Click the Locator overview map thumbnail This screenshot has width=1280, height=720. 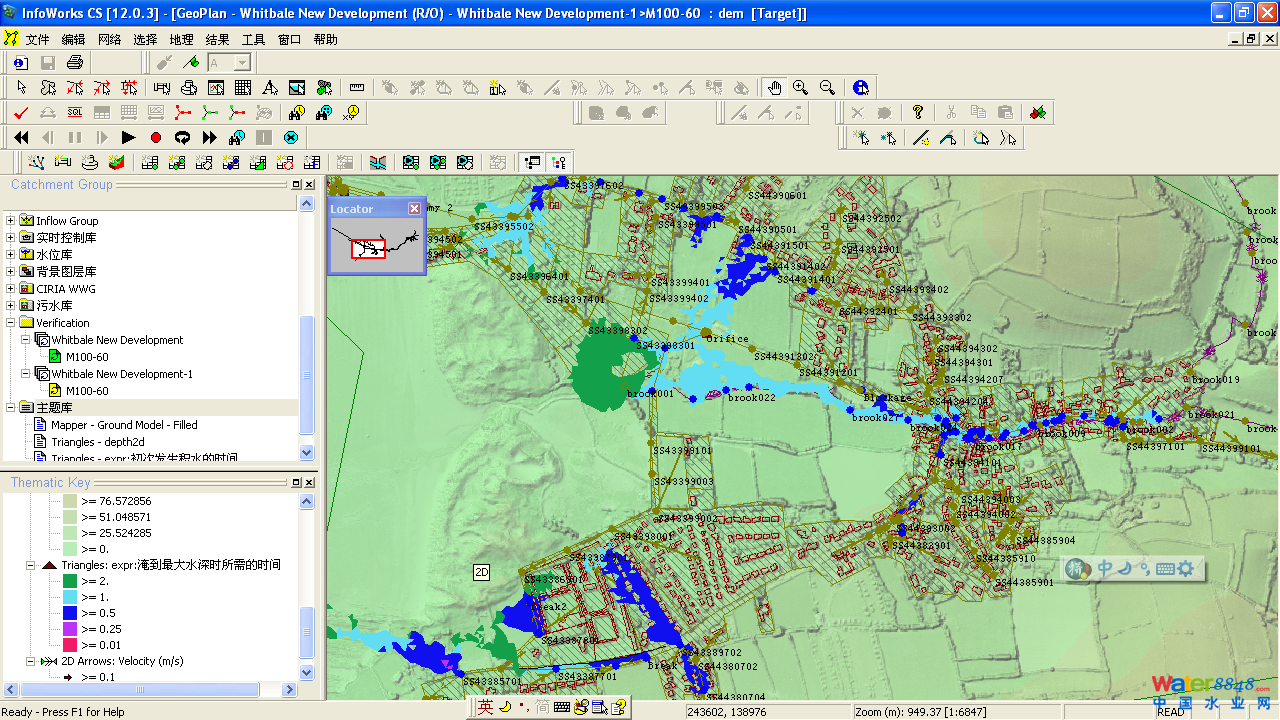(x=376, y=244)
